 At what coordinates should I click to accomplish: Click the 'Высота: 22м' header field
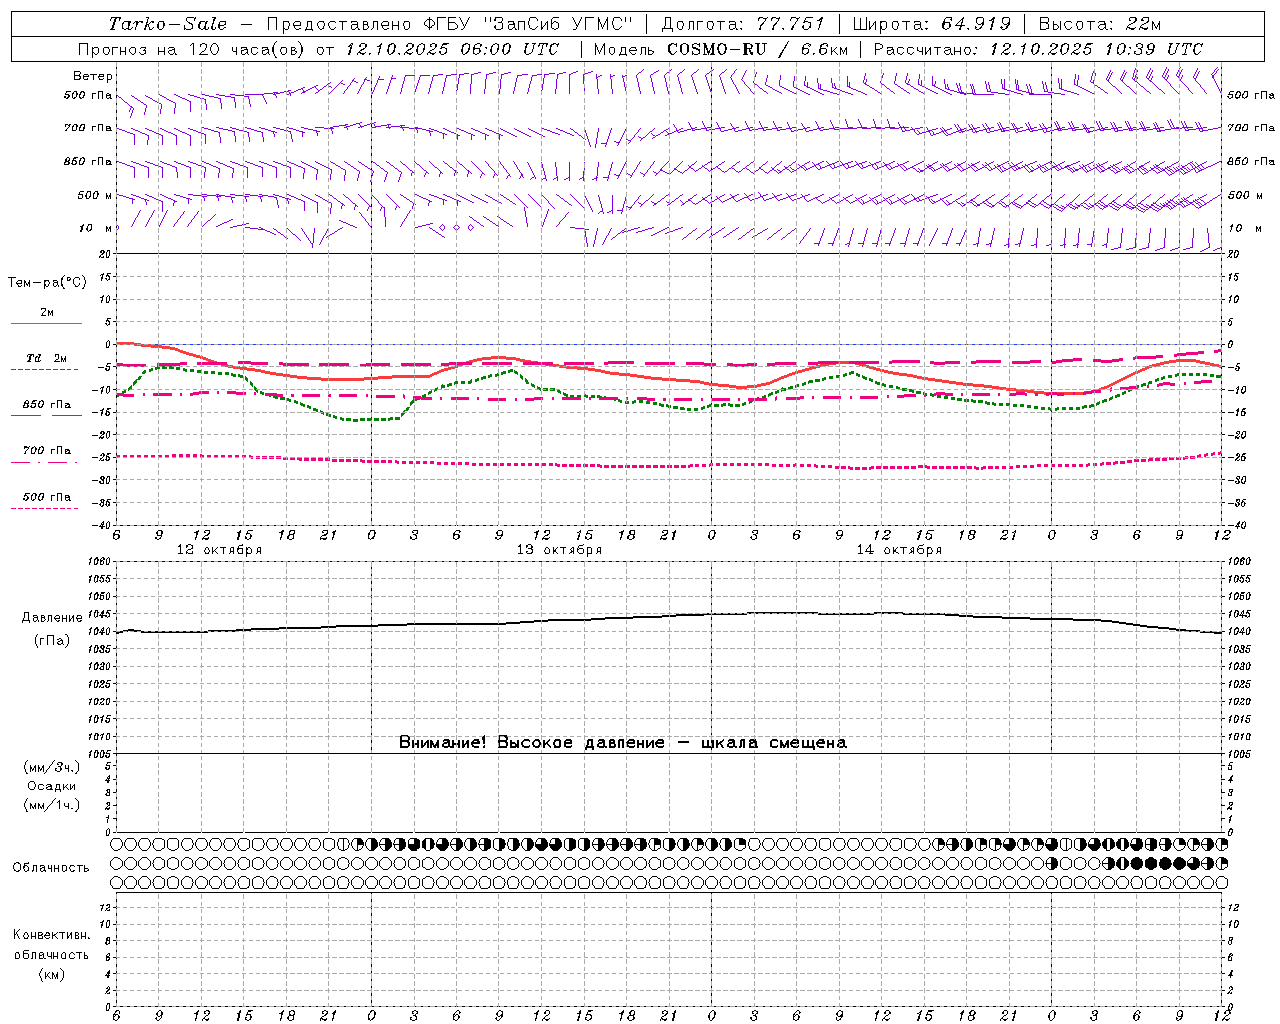pyautogui.click(x=1100, y=24)
